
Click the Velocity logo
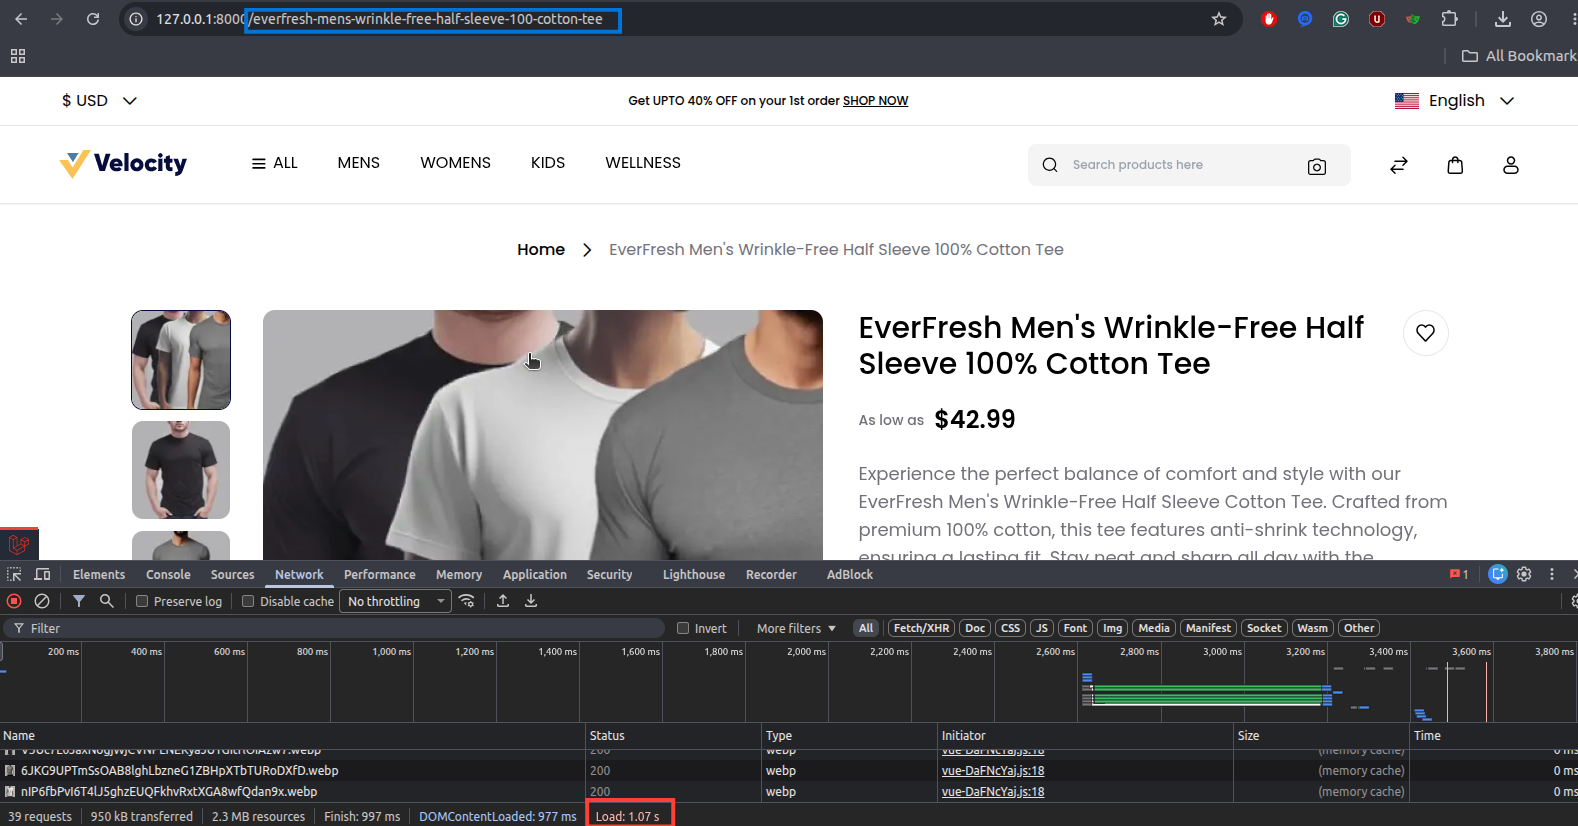point(123,163)
